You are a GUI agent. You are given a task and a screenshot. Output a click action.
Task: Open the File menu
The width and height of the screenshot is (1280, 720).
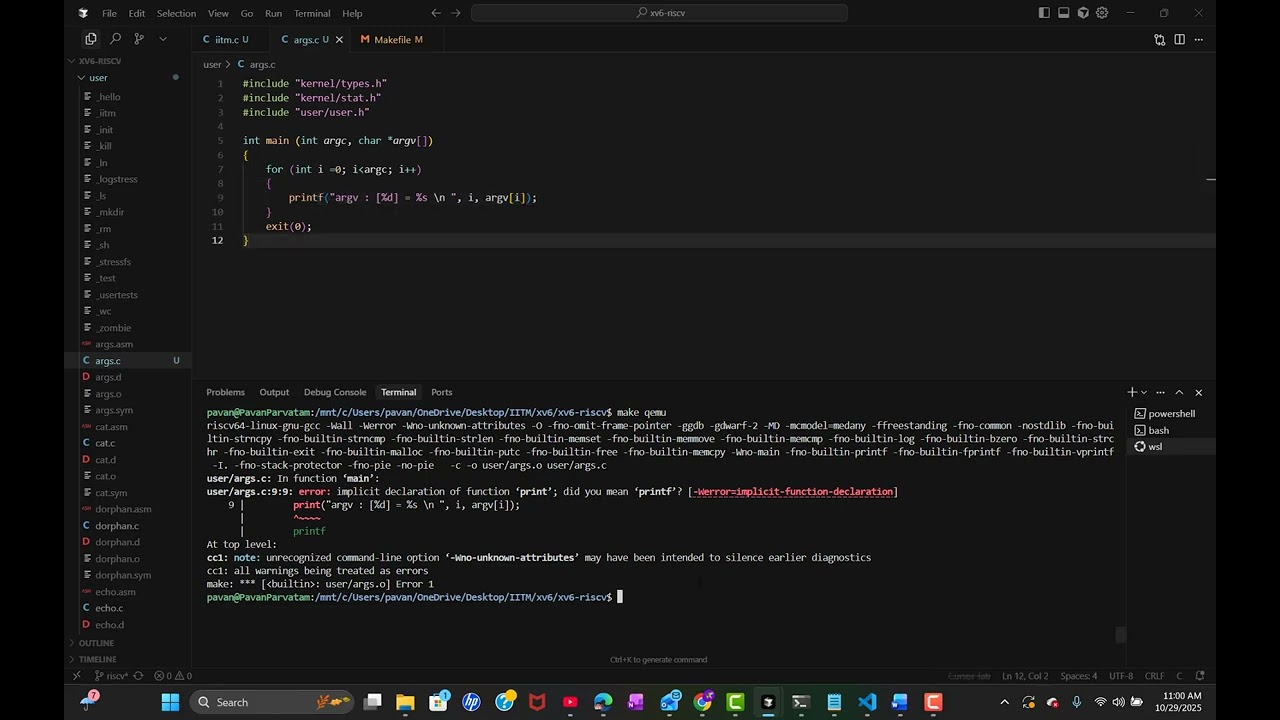(x=109, y=13)
